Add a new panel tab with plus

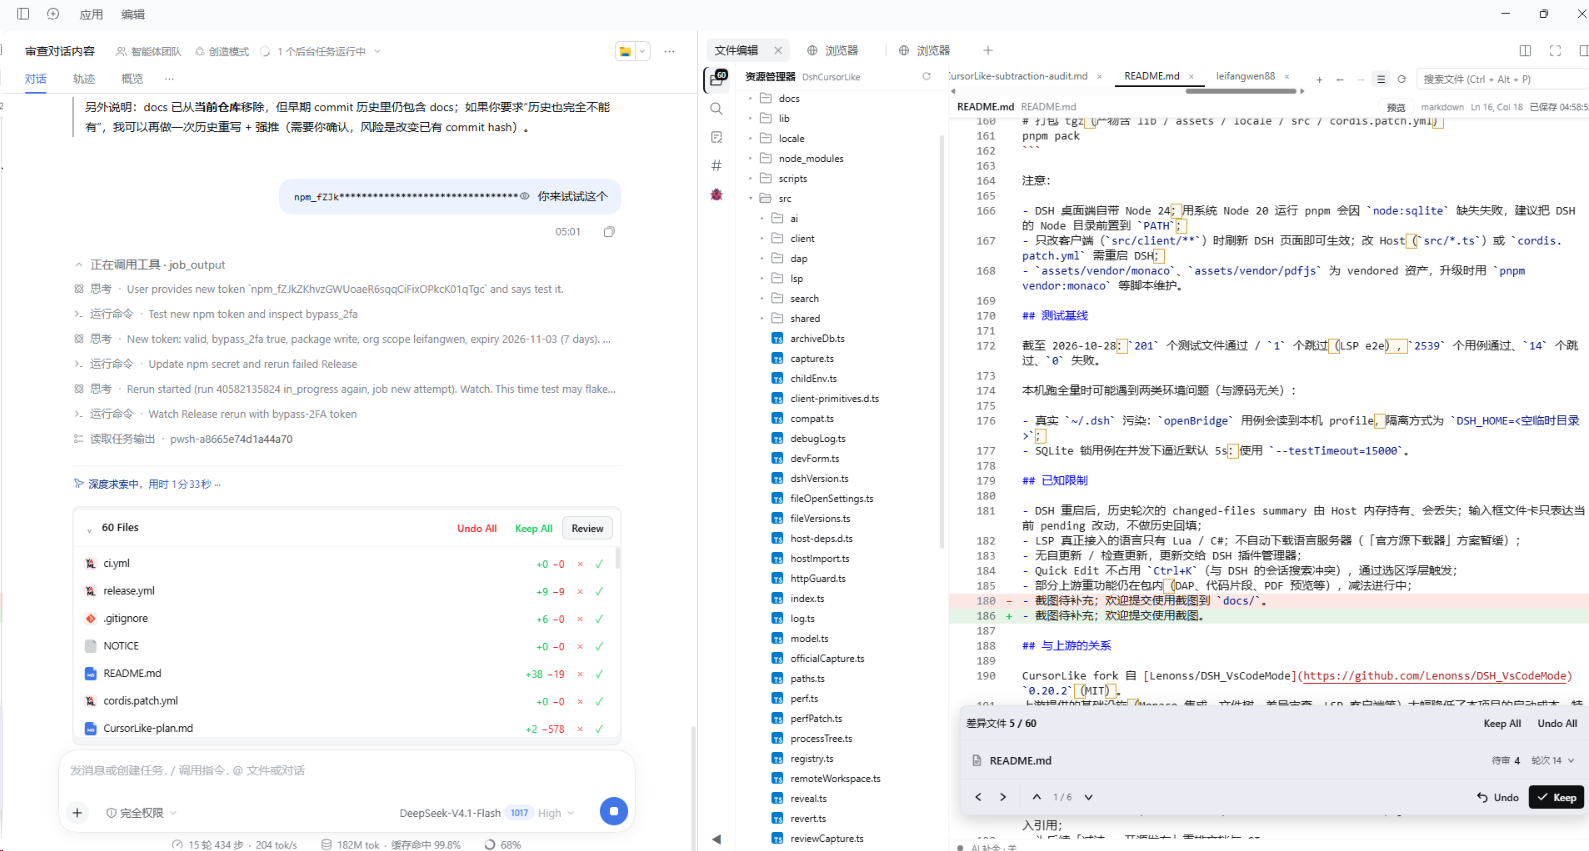(988, 50)
